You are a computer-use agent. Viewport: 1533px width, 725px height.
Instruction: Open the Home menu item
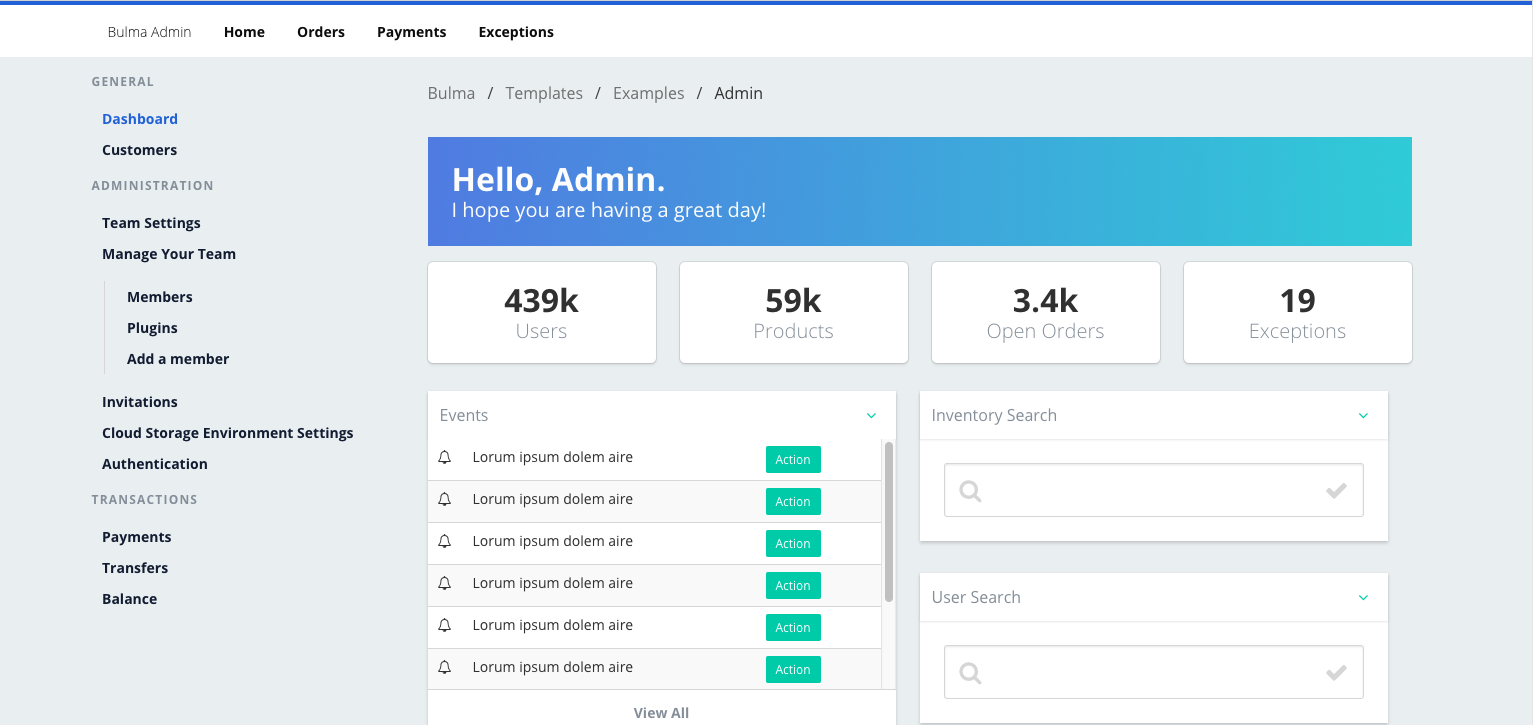point(244,31)
